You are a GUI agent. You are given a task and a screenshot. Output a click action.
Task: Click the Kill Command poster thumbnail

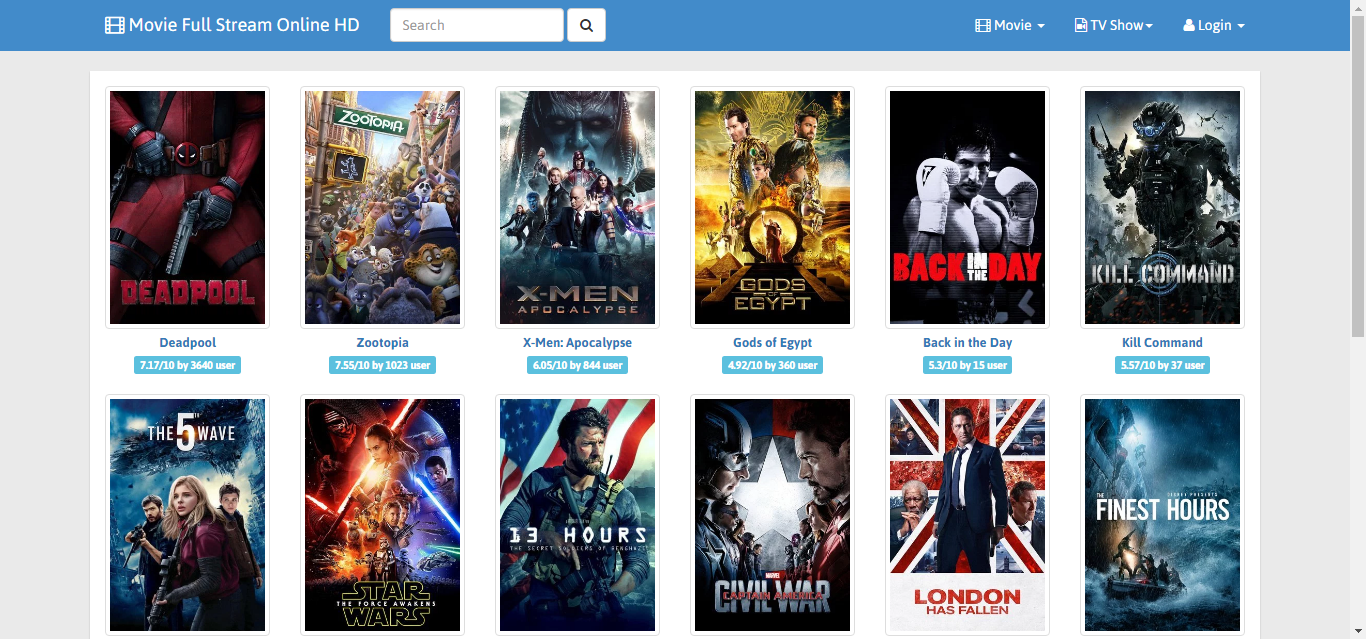tap(1162, 207)
